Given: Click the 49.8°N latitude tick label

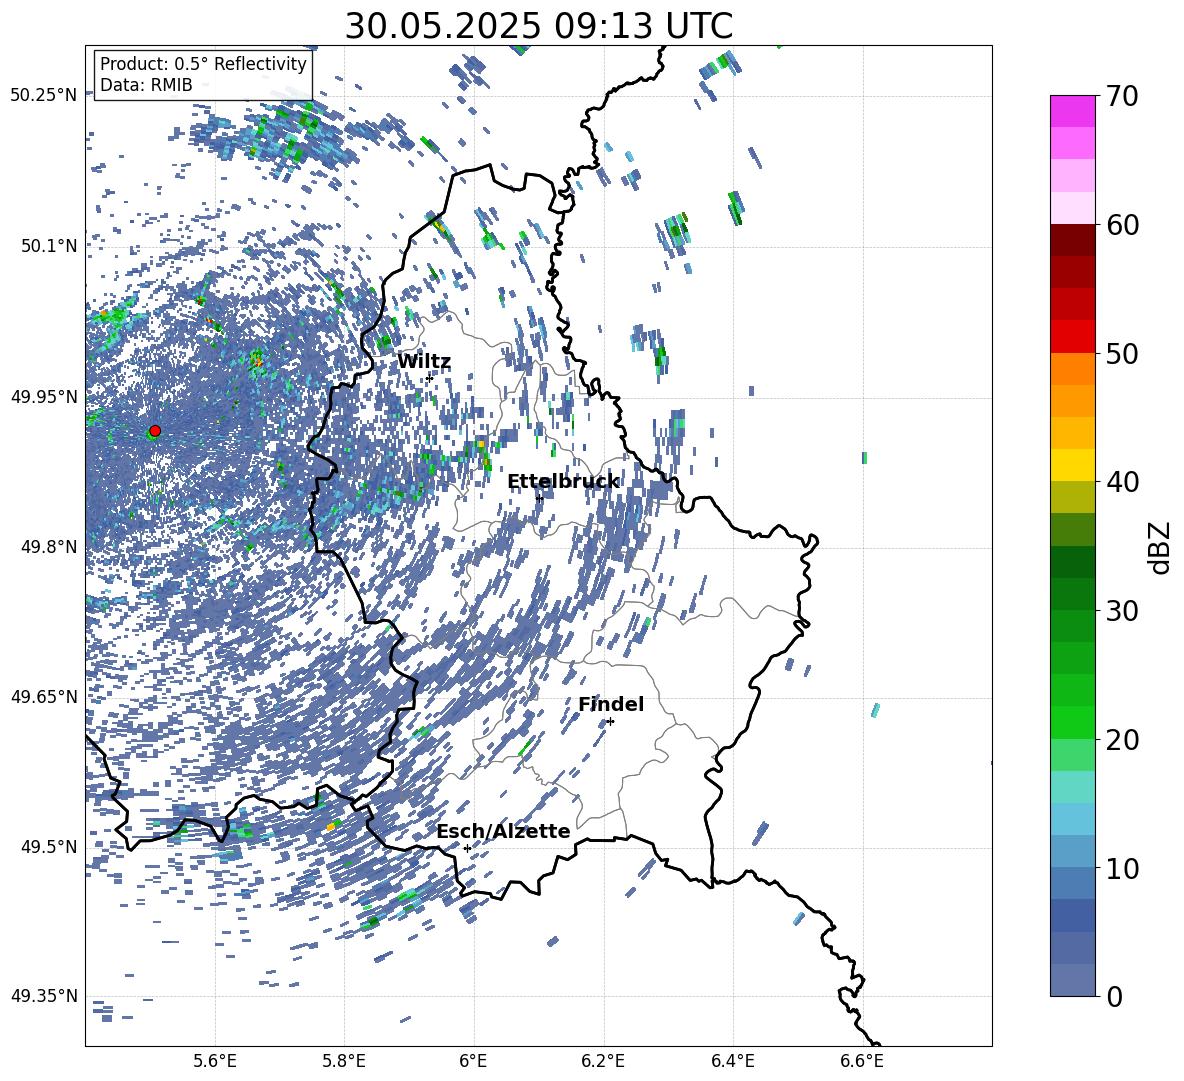Looking at the screenshot, I should (48, 547).
